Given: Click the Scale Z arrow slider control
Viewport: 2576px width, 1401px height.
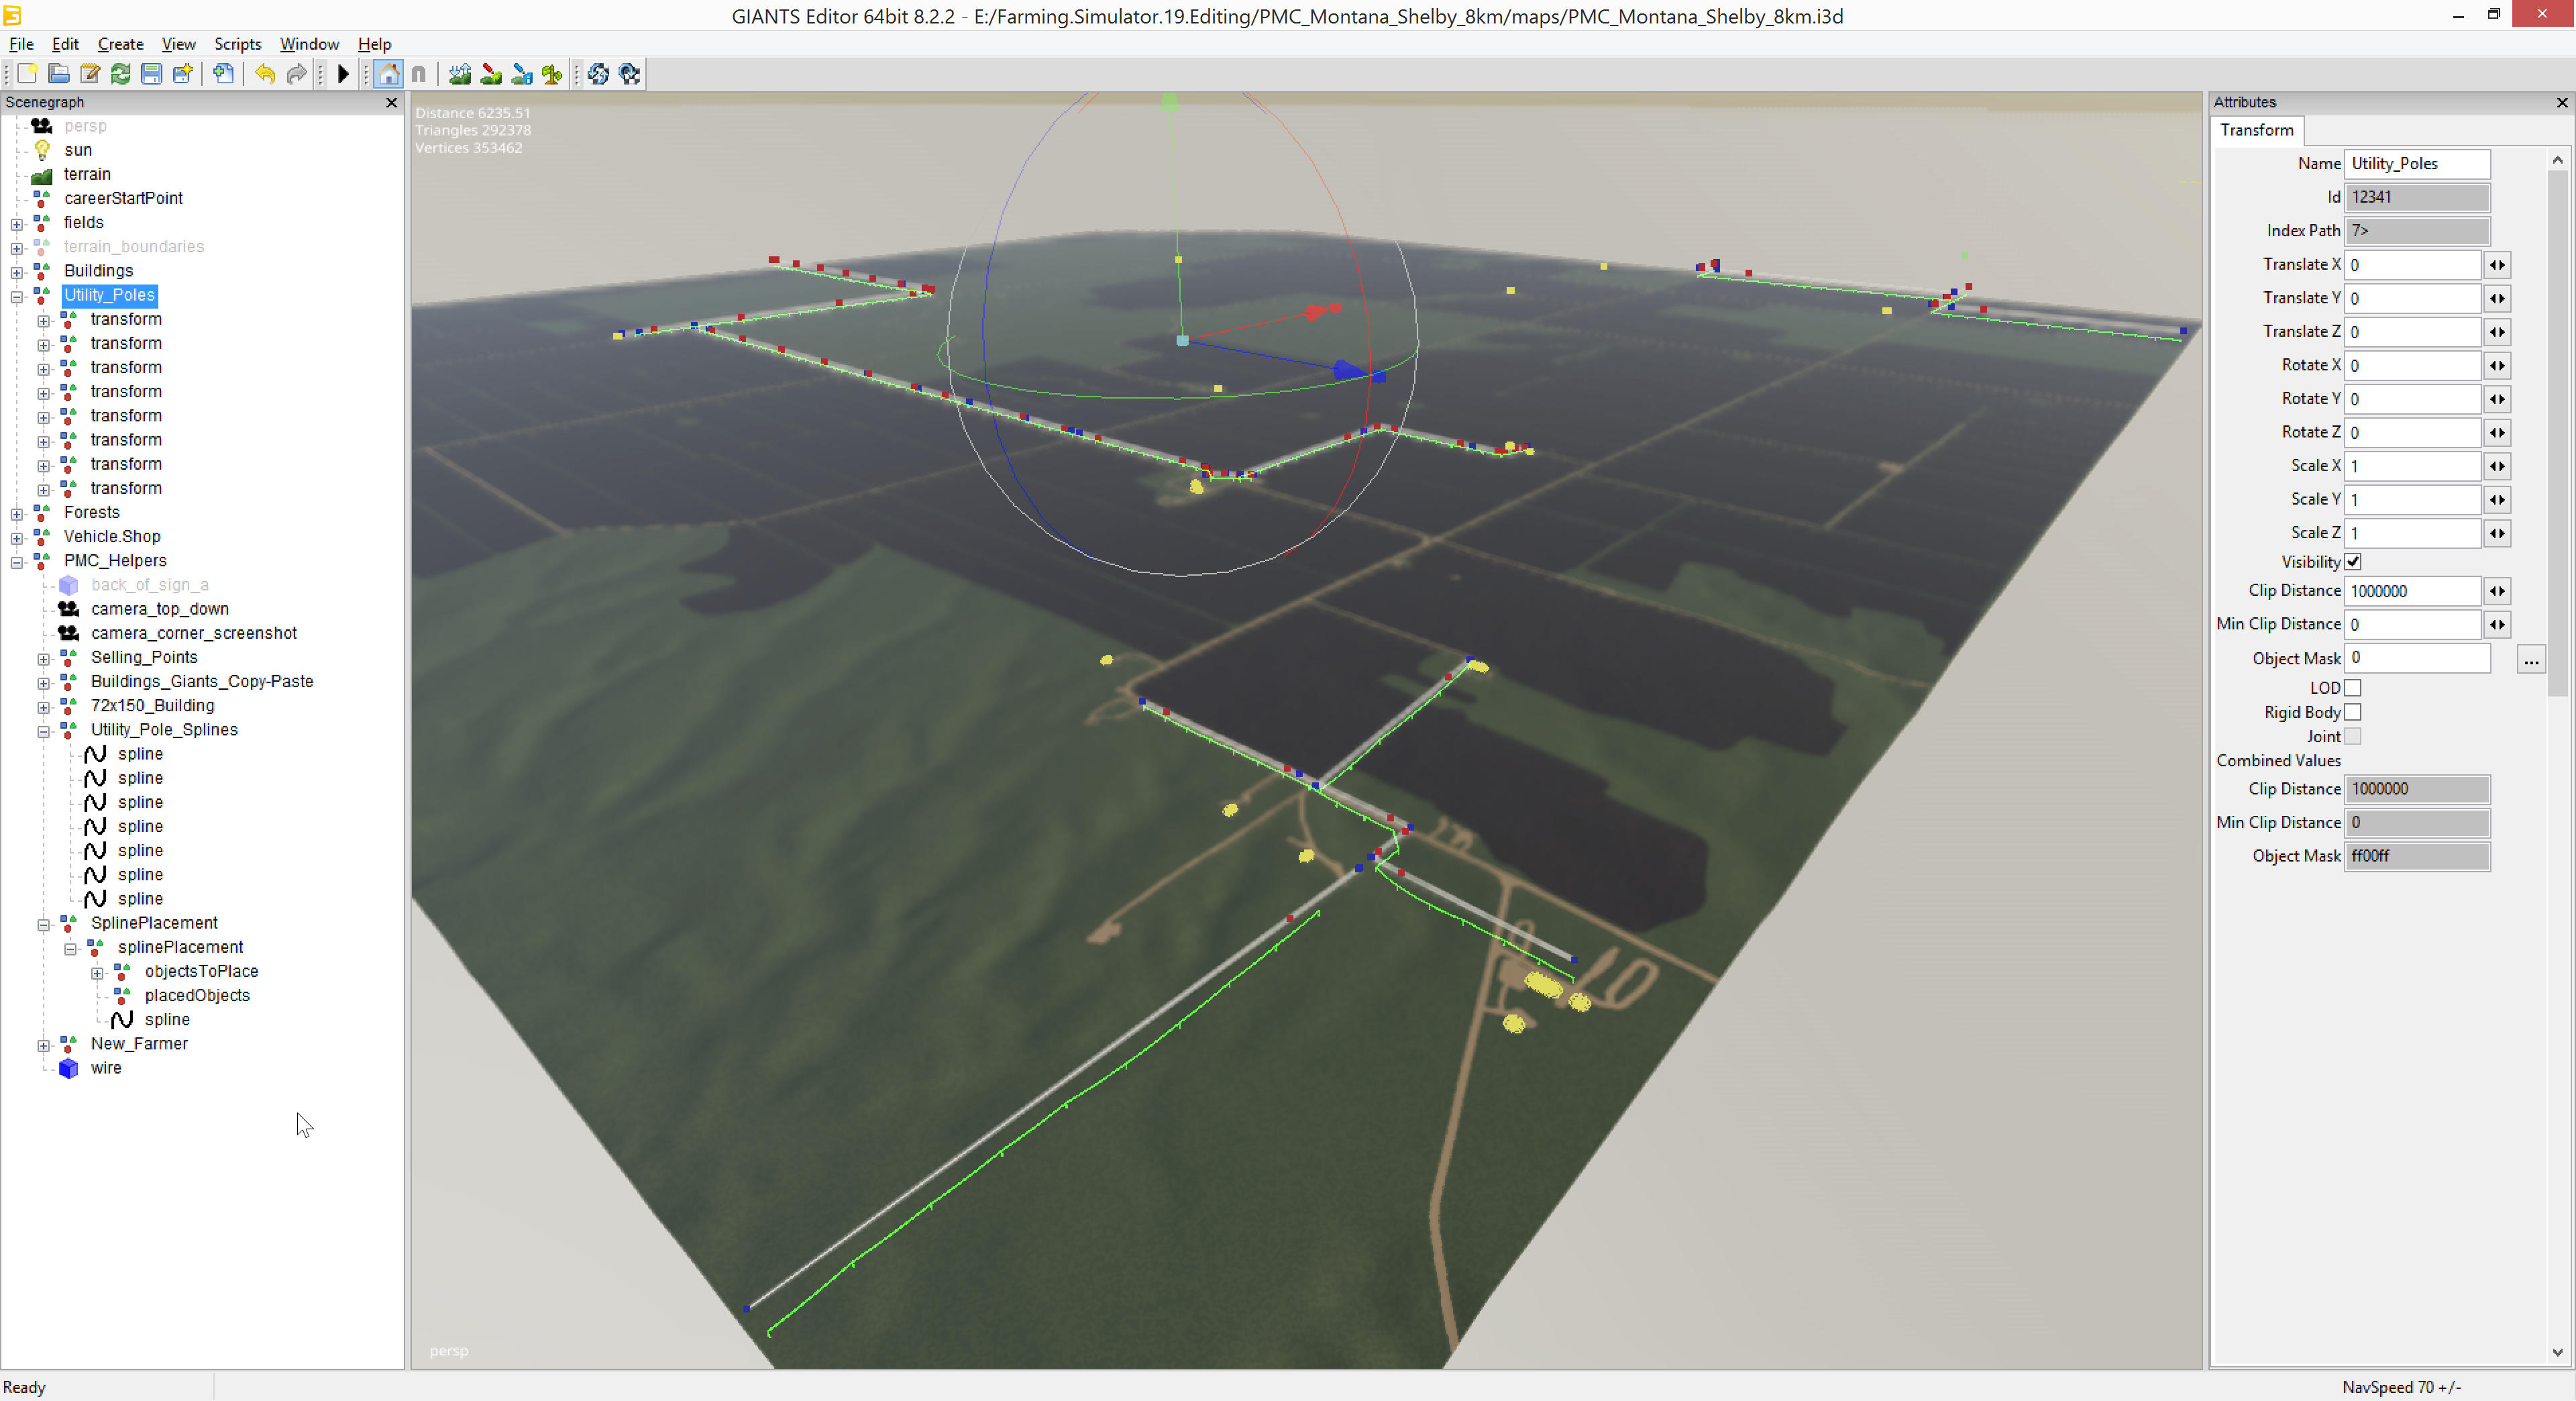Looking at the screenshot, I should coord(2497,533).
